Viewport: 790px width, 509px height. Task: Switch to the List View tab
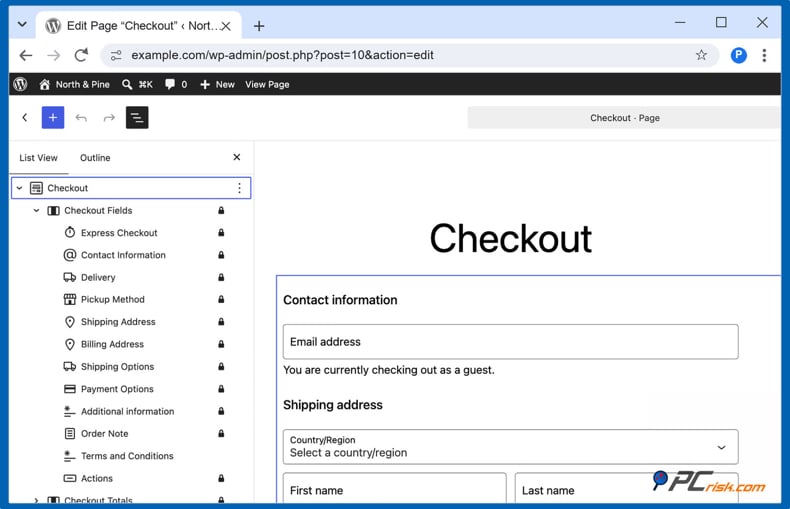39,158
